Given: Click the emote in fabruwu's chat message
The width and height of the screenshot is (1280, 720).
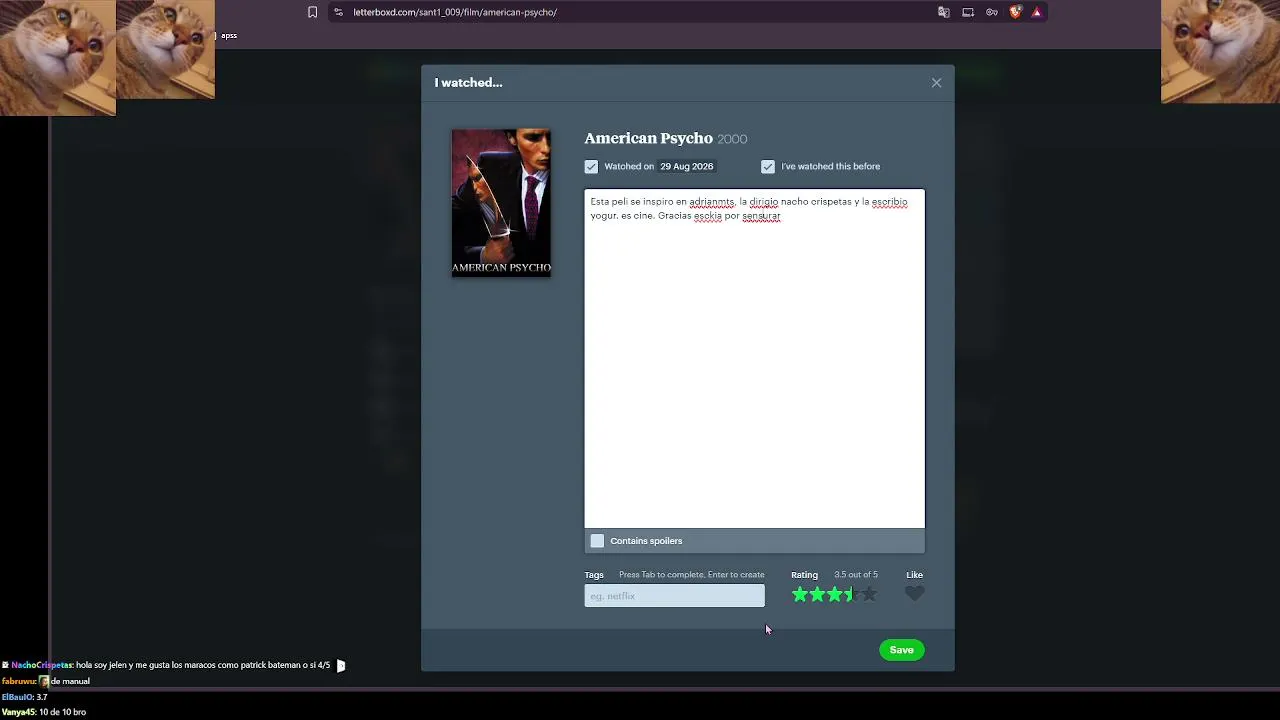Looking at the screenshot, I should 44,681.
